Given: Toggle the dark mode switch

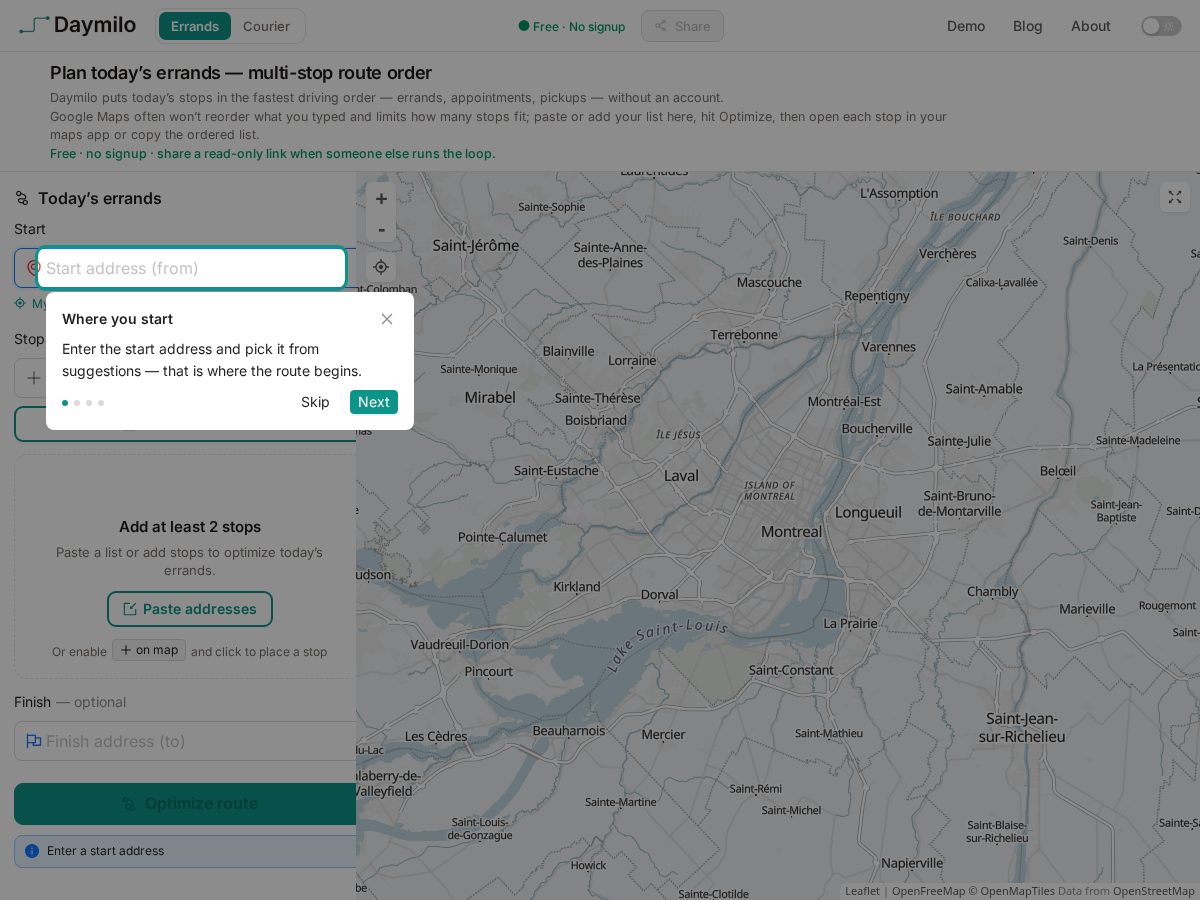Looking at the screenshot, I should [1160, 26].
